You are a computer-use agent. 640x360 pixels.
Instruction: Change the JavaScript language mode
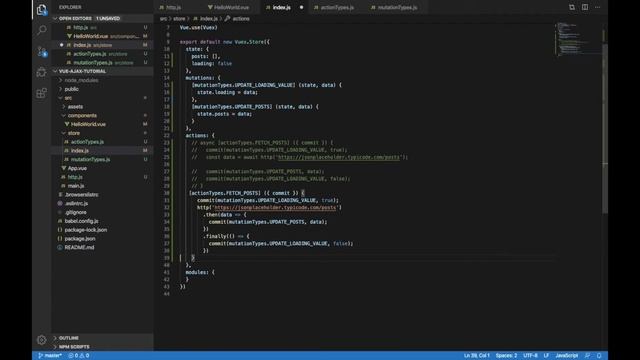tap(567, 356)
